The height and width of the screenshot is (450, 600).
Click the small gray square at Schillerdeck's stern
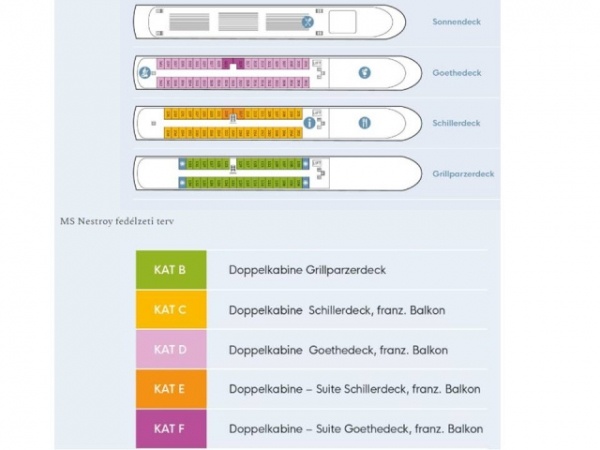pos(153,124)
